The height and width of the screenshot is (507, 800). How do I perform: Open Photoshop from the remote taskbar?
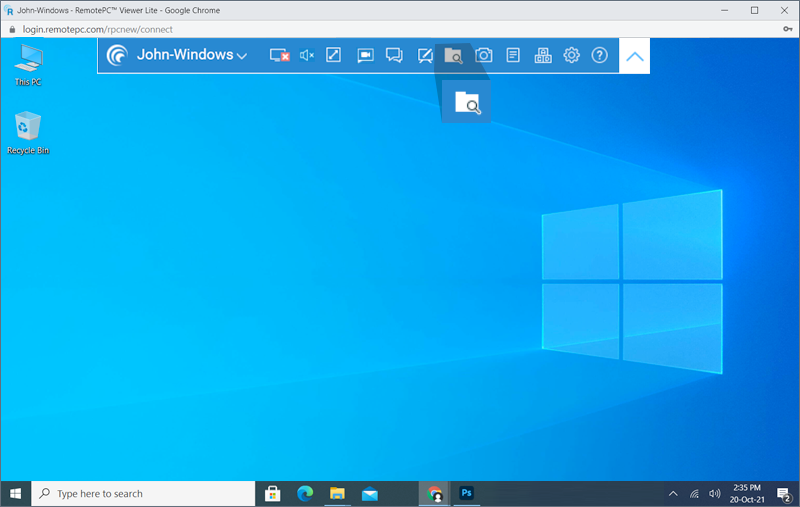click(x=466, y=493)
